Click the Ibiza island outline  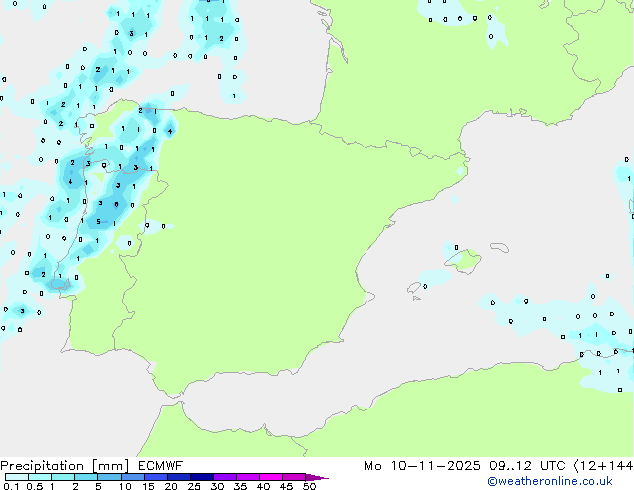(414, 288)
